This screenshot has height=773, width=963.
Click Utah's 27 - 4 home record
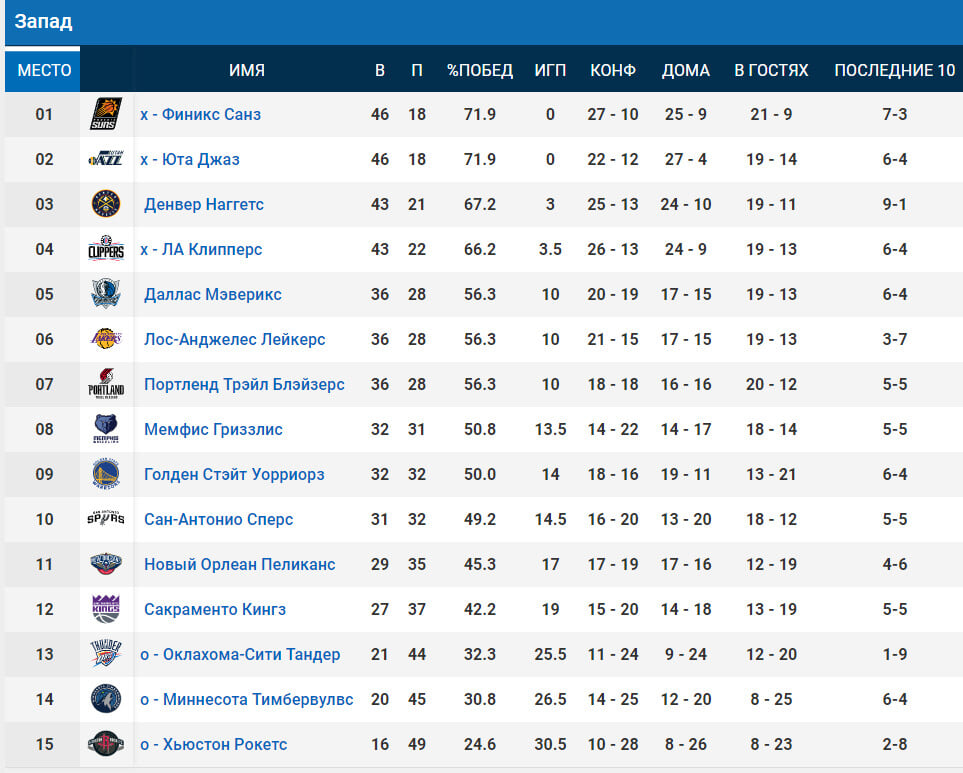coord(686,159)
